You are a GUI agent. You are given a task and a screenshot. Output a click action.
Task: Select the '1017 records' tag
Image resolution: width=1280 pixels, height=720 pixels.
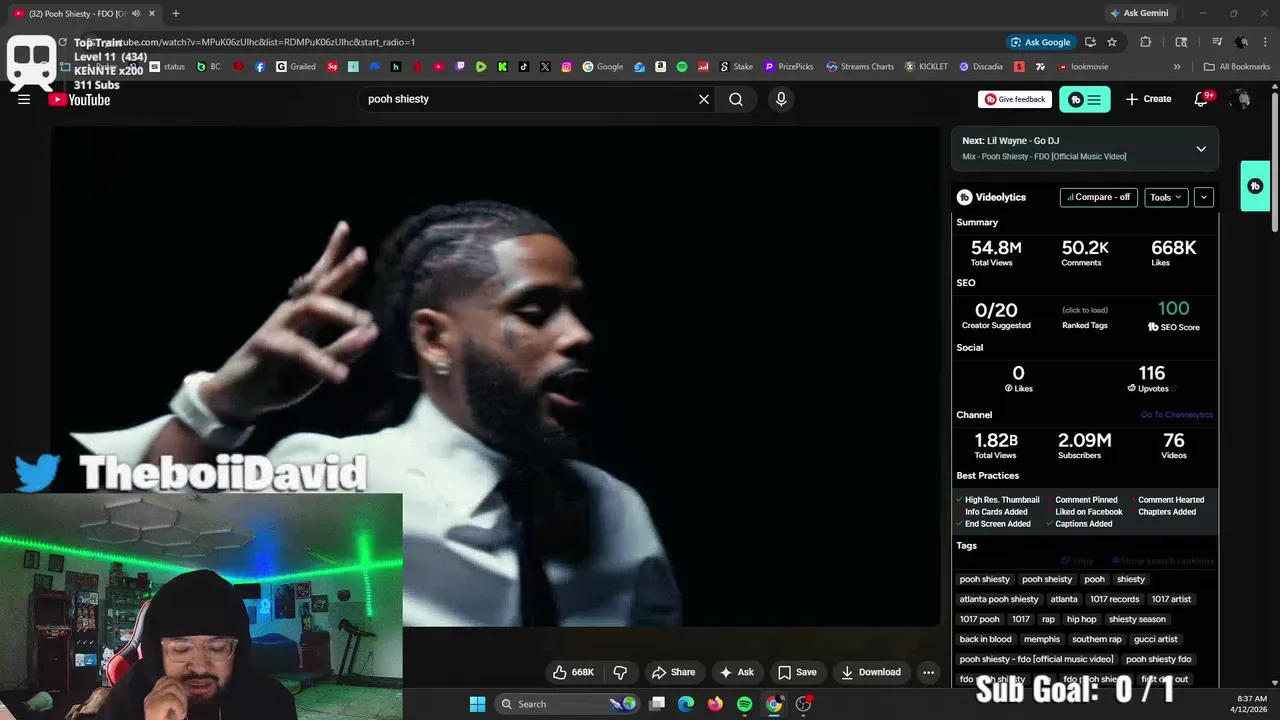click(1114, 599)
